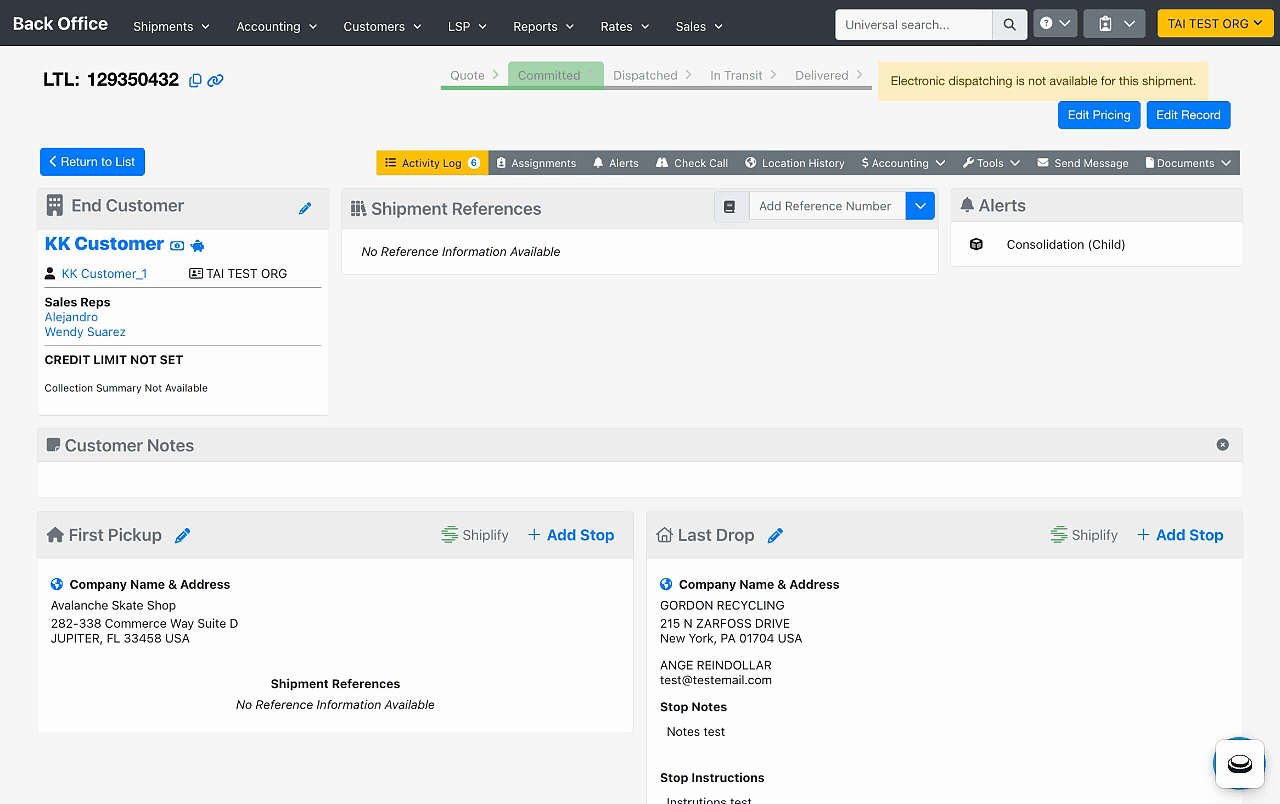
Task: Open the chat widget bubble
Action: pyautogui.click(x=1240, y=764)
